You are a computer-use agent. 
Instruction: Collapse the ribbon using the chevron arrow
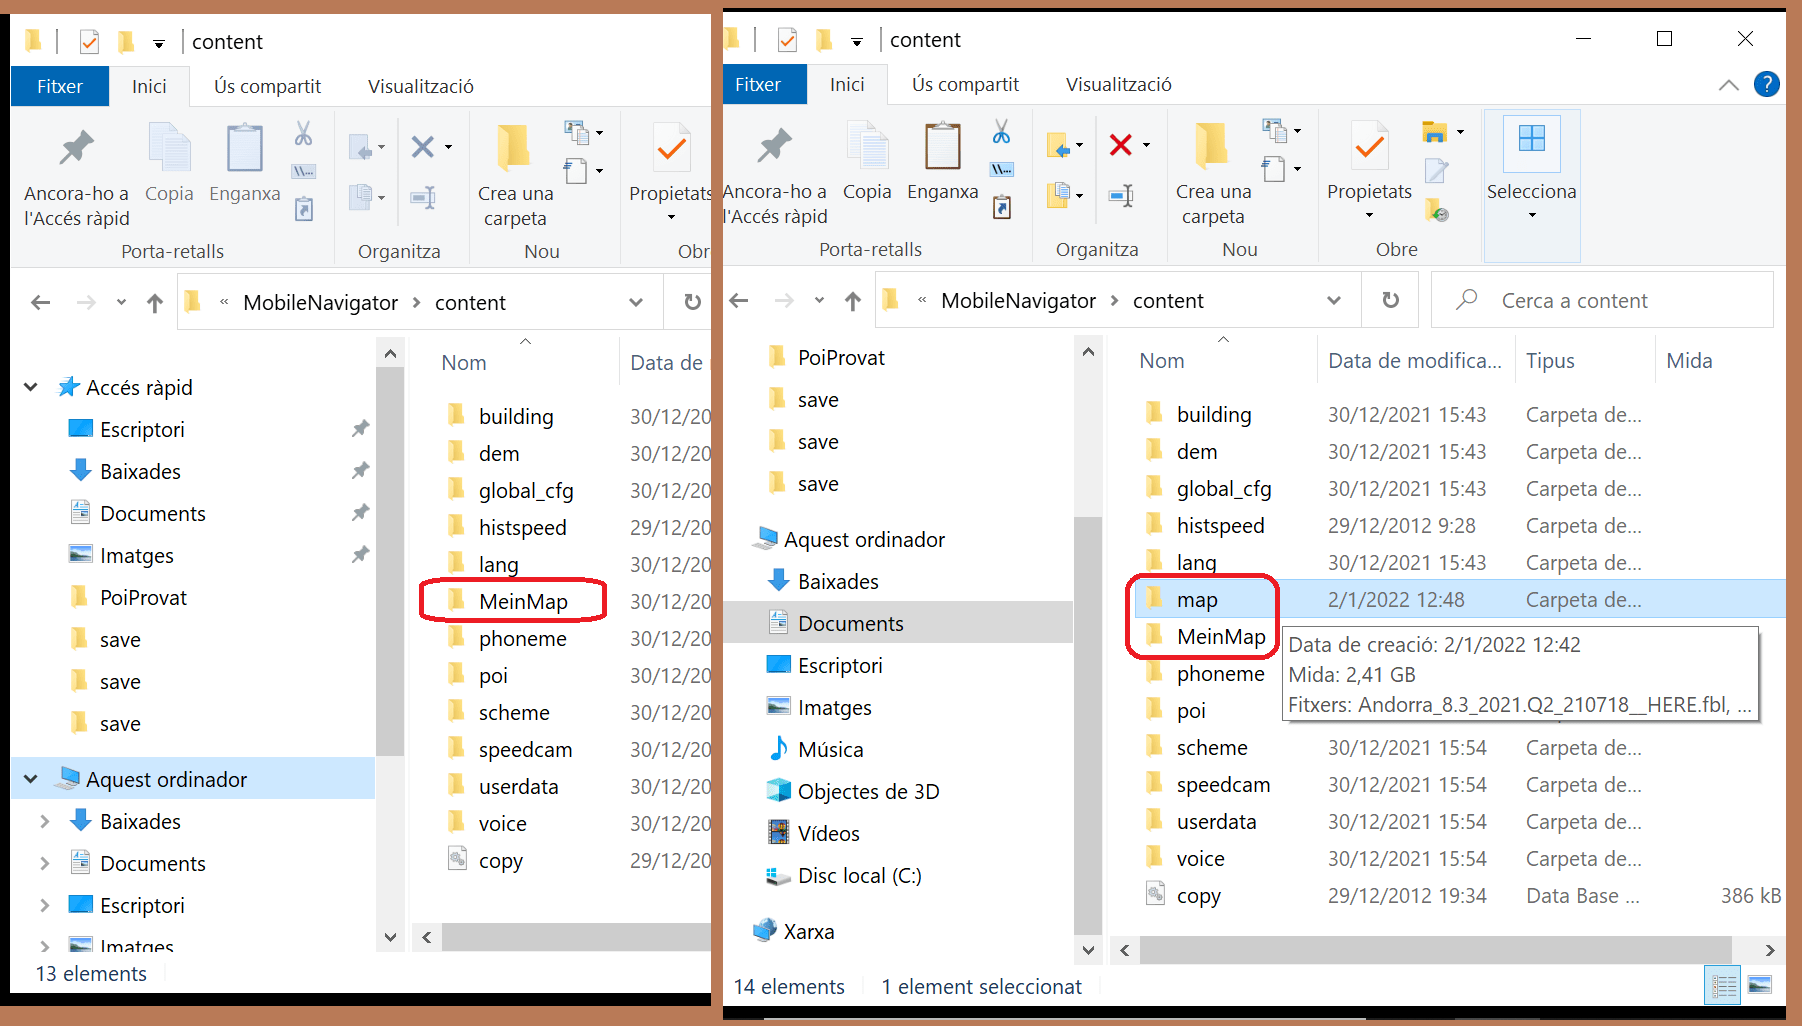coord(1728,85)
